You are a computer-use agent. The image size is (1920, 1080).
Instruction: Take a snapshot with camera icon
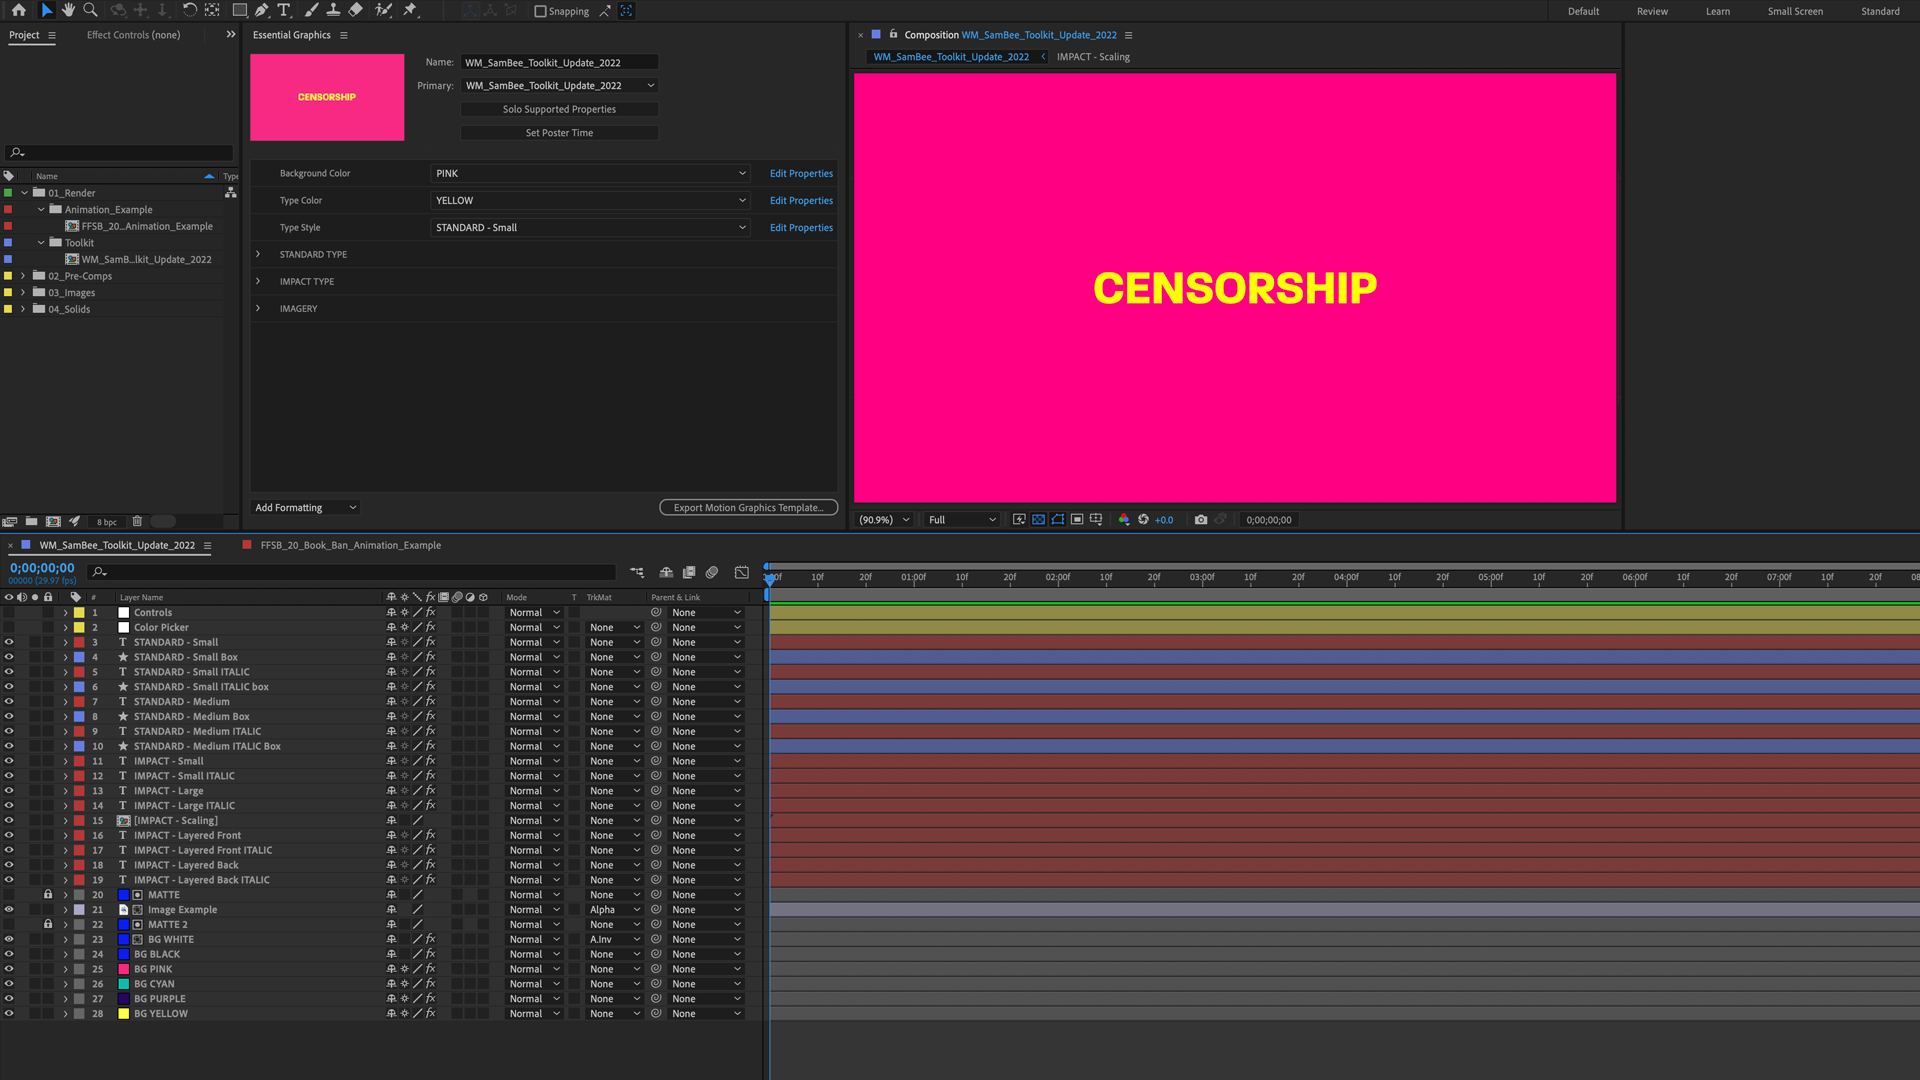click(x=1201, y=520)
